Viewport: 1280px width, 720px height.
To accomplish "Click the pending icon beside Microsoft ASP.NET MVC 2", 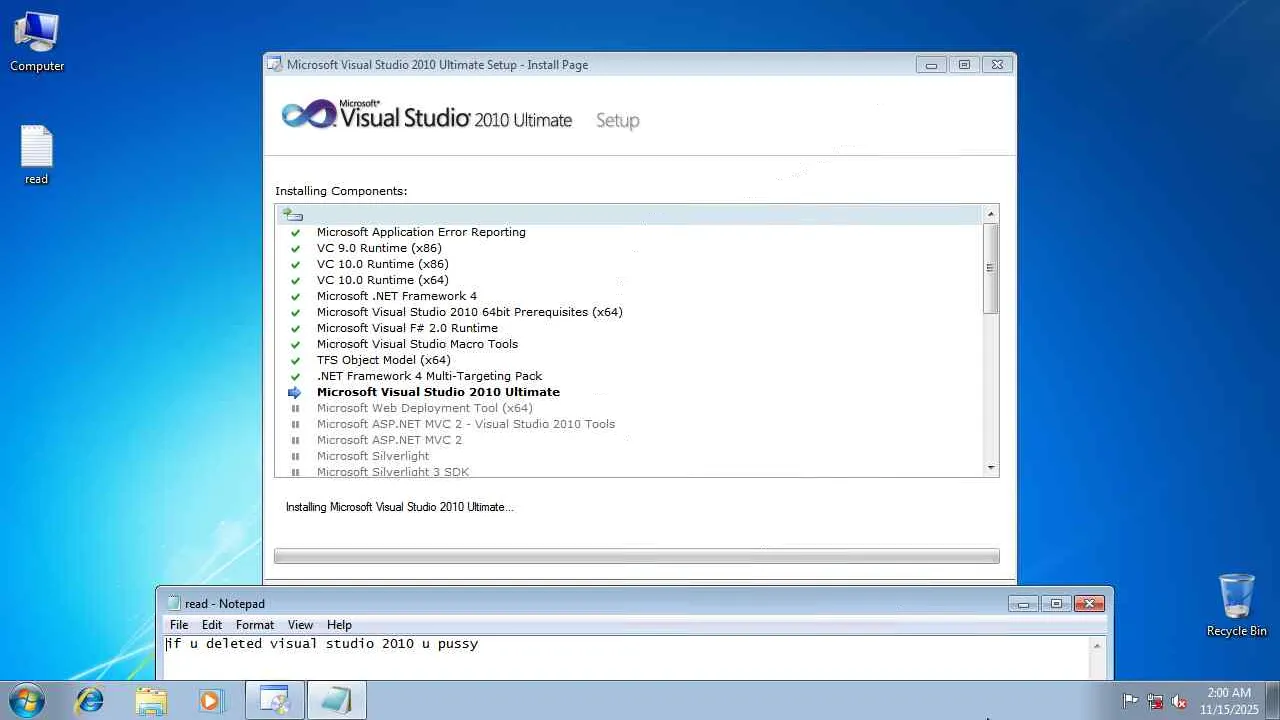I will [295, 440].
